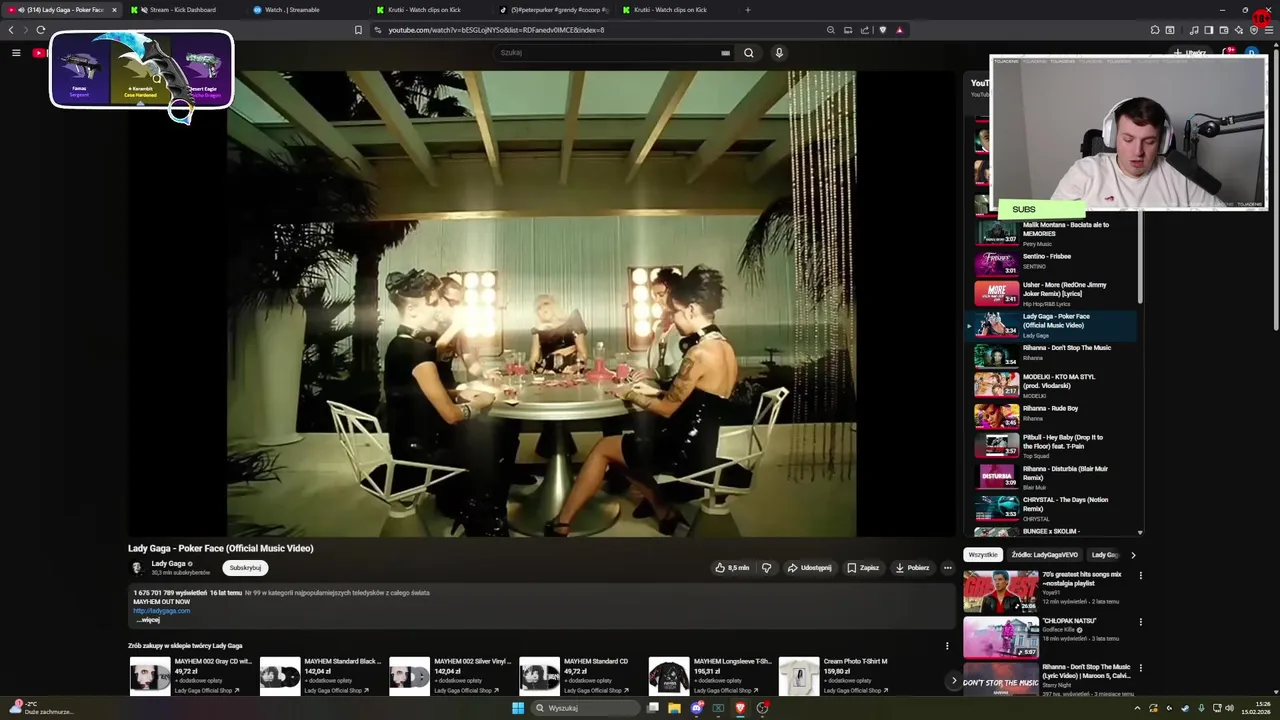This screenshot has height=720, width=1280.
Task: Share the video with Udostępnij
Action: pos(809,568)
